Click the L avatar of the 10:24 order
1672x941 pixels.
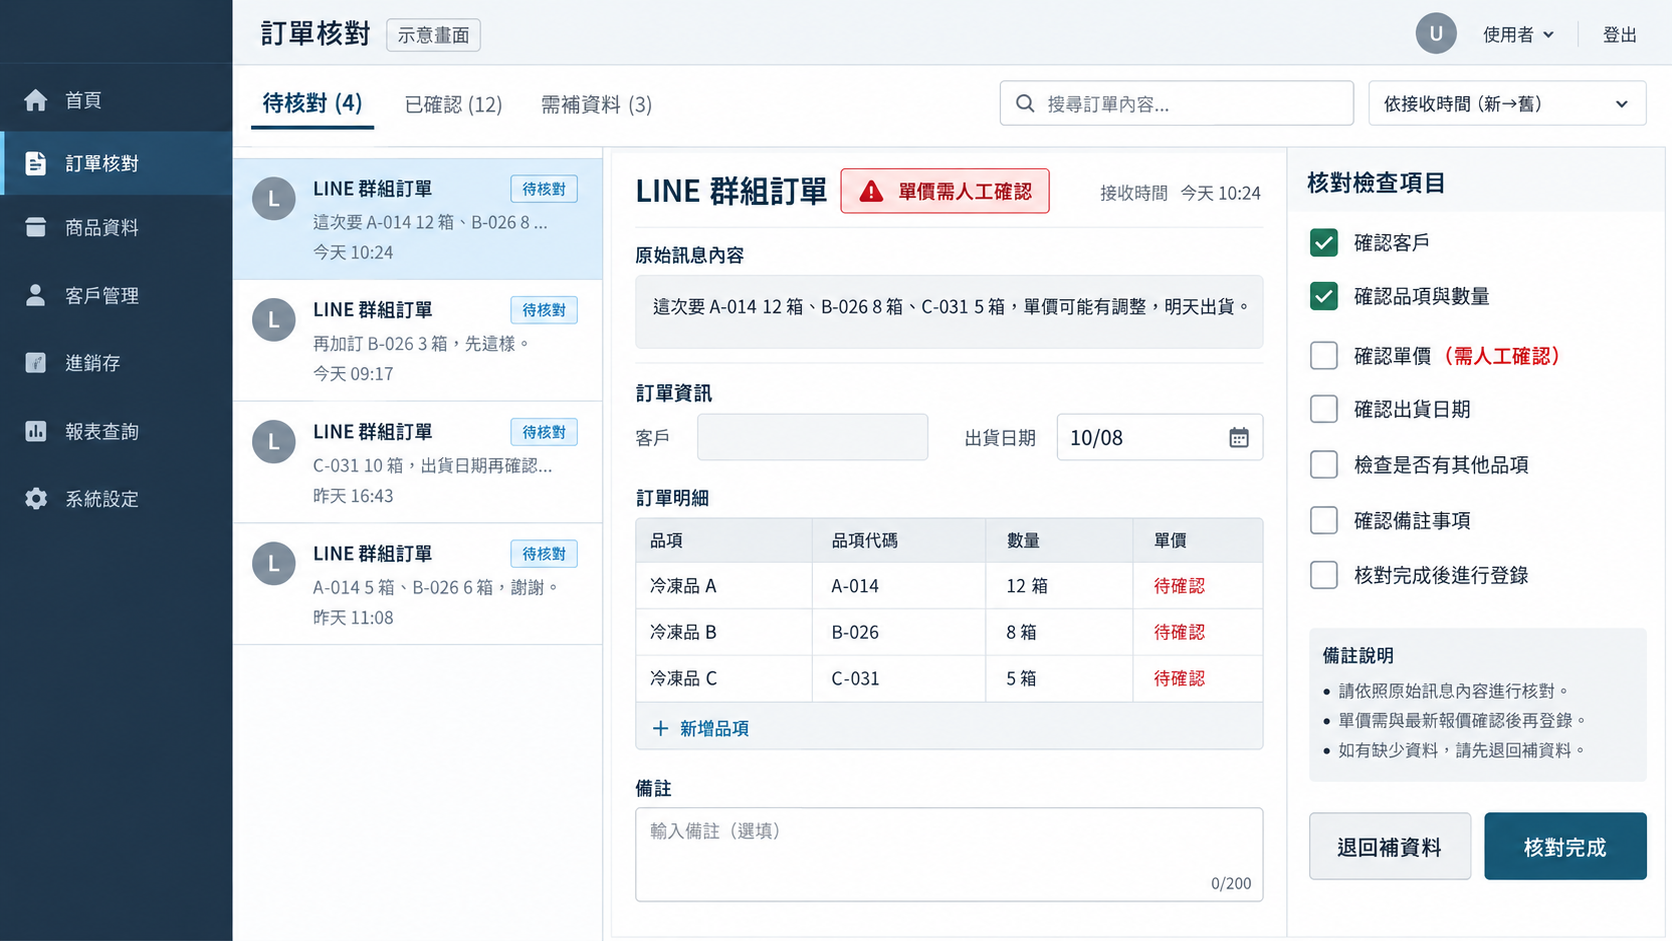click(274, 198)
